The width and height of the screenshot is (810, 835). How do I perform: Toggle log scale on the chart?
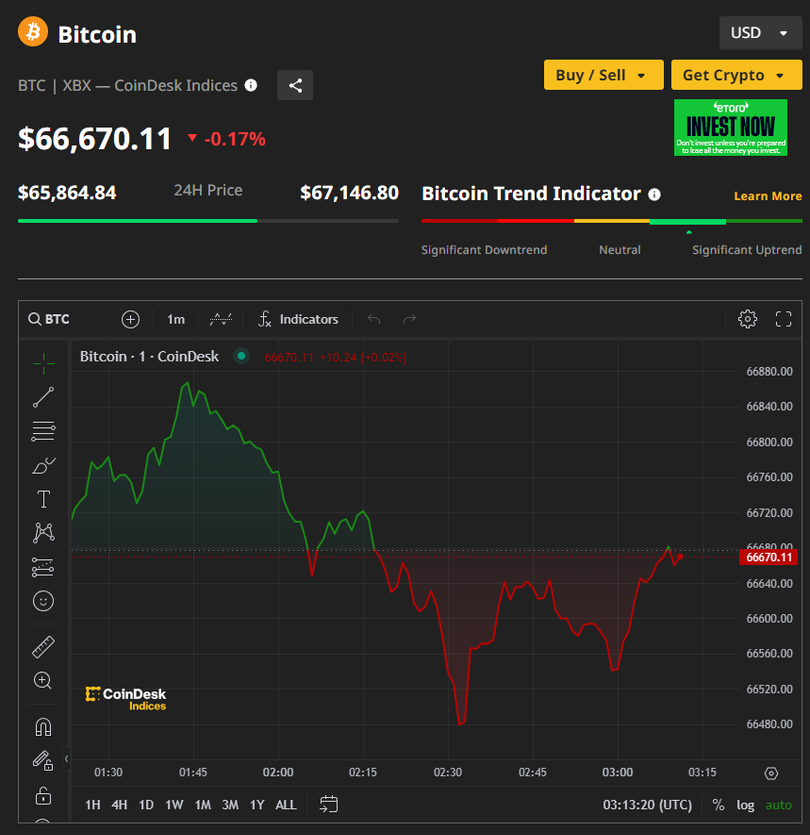(x=745, y=805)
